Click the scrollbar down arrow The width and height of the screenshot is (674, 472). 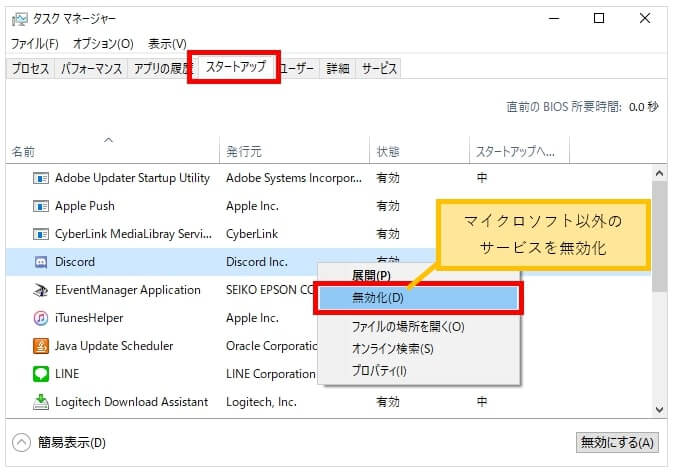click(x=659, y=410)
